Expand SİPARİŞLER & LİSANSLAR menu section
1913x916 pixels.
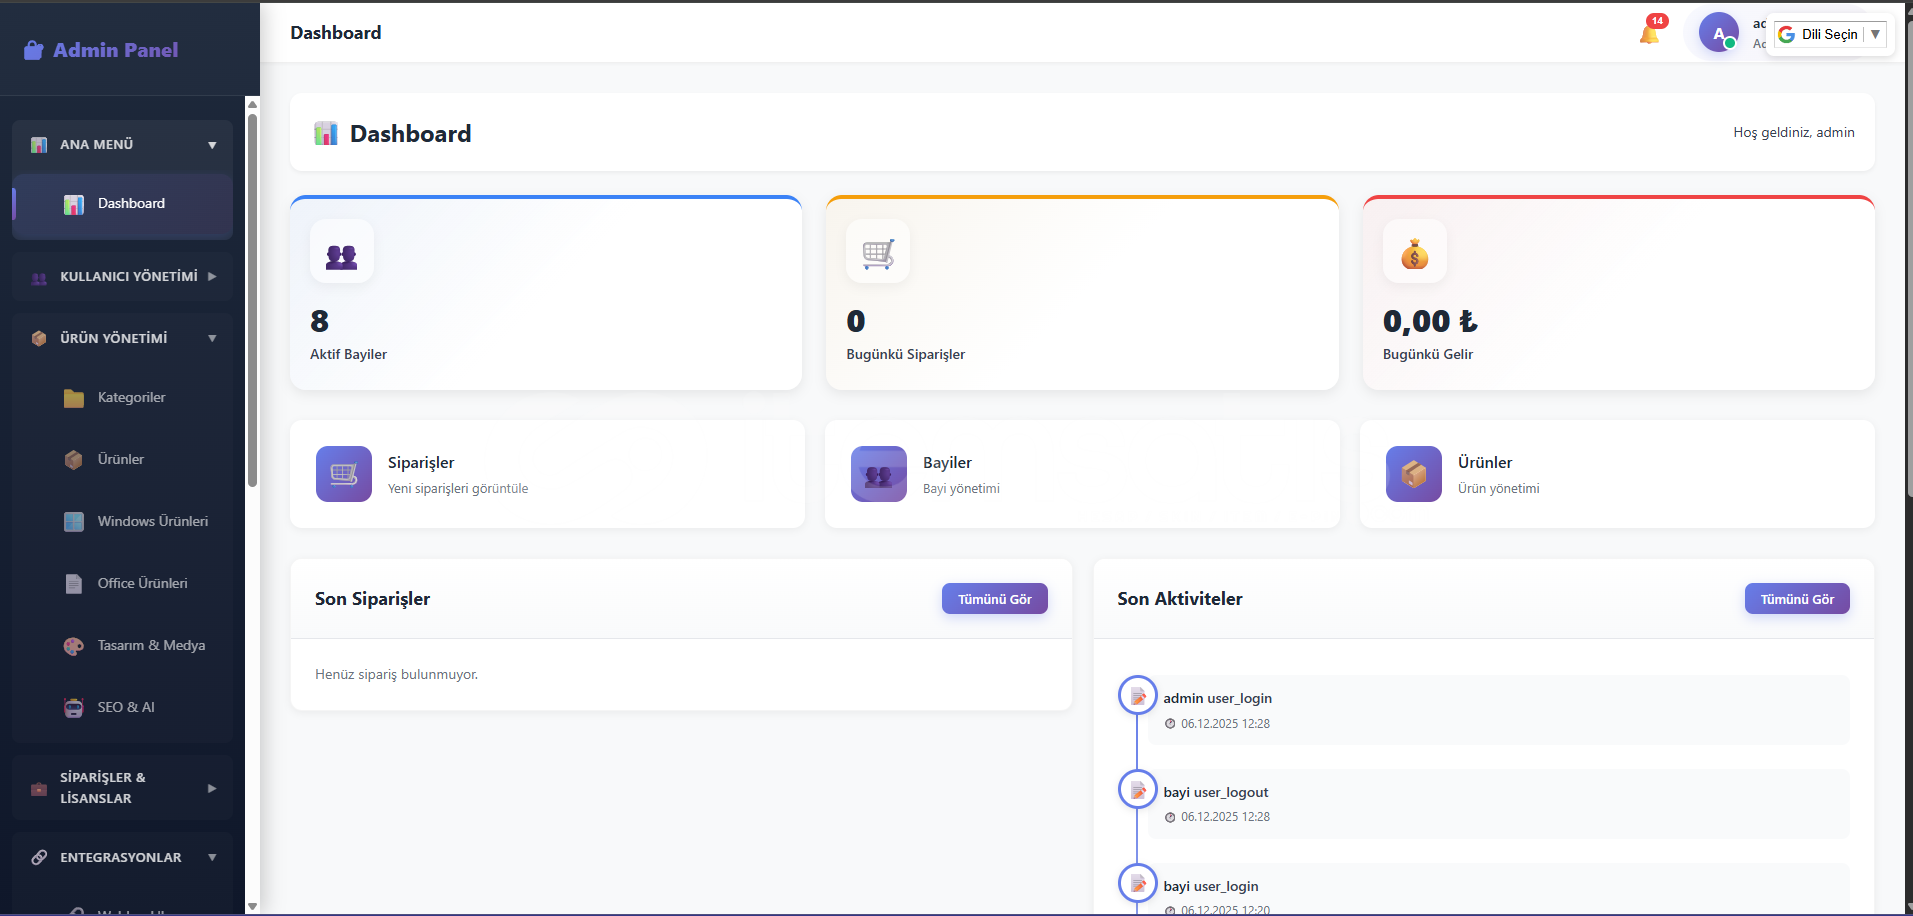pos(122,788)
